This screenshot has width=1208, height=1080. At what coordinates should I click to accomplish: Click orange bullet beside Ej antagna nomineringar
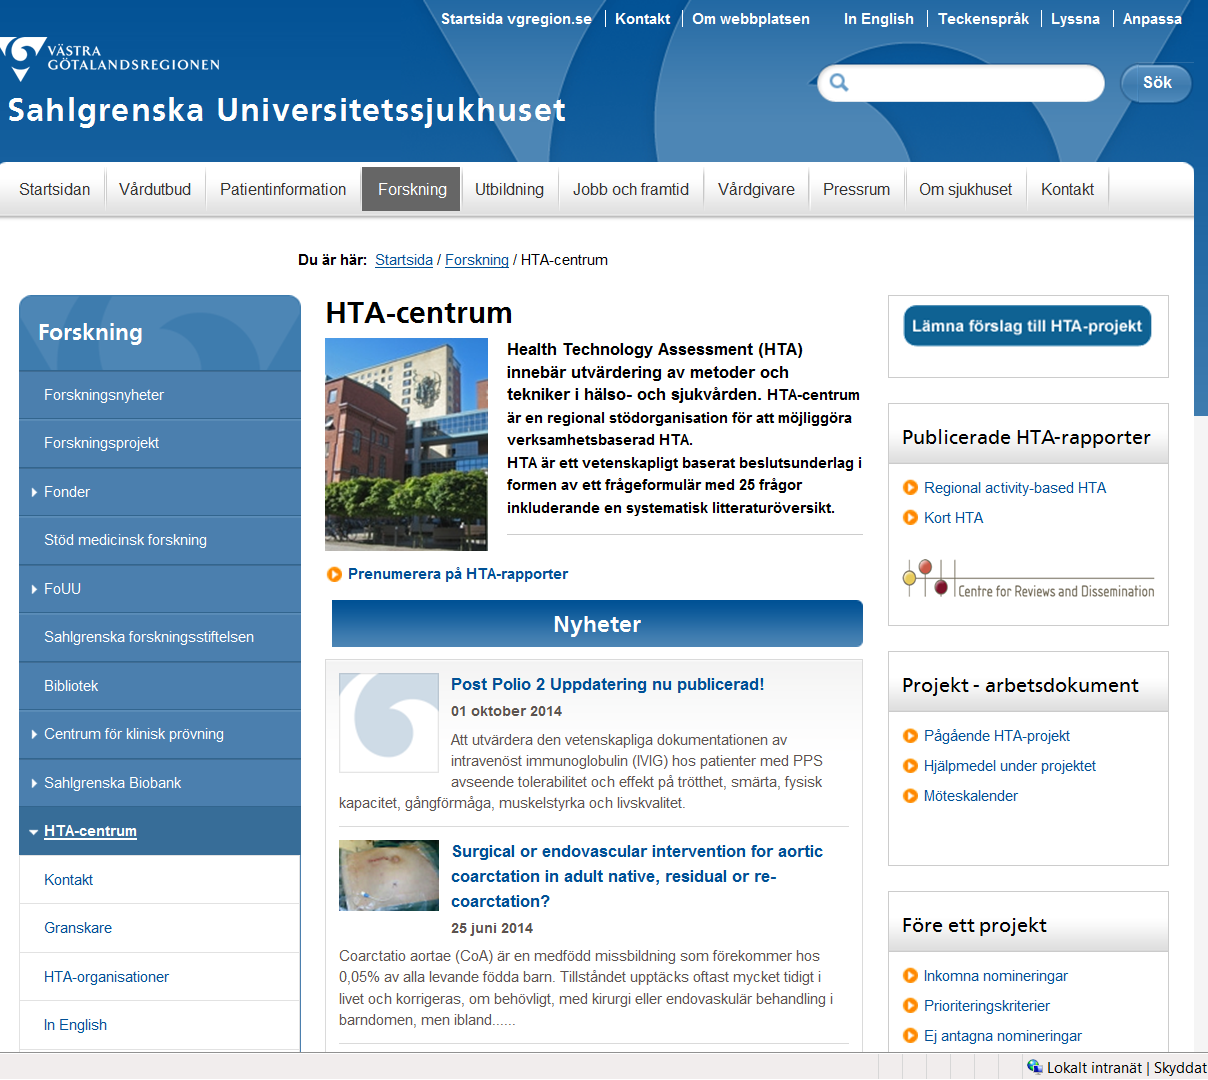[910, 1036]
